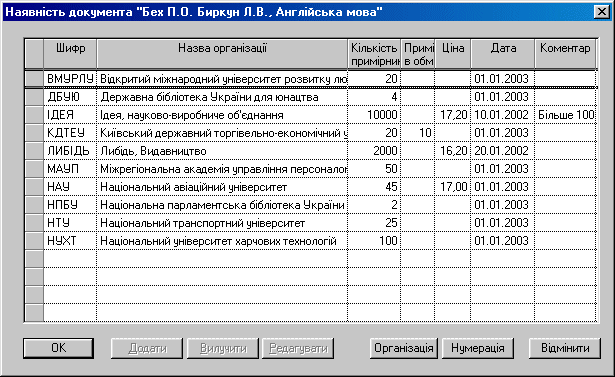
Task: Select the ЛИБІДЬ code cell
Action: point(70,151)
